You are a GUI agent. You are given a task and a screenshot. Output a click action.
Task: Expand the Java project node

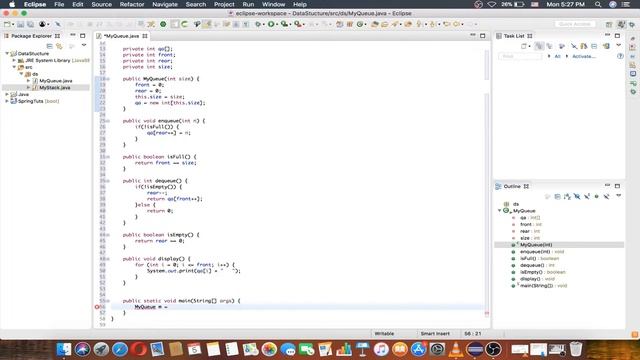pyautogui.click(x=7, y=94)
